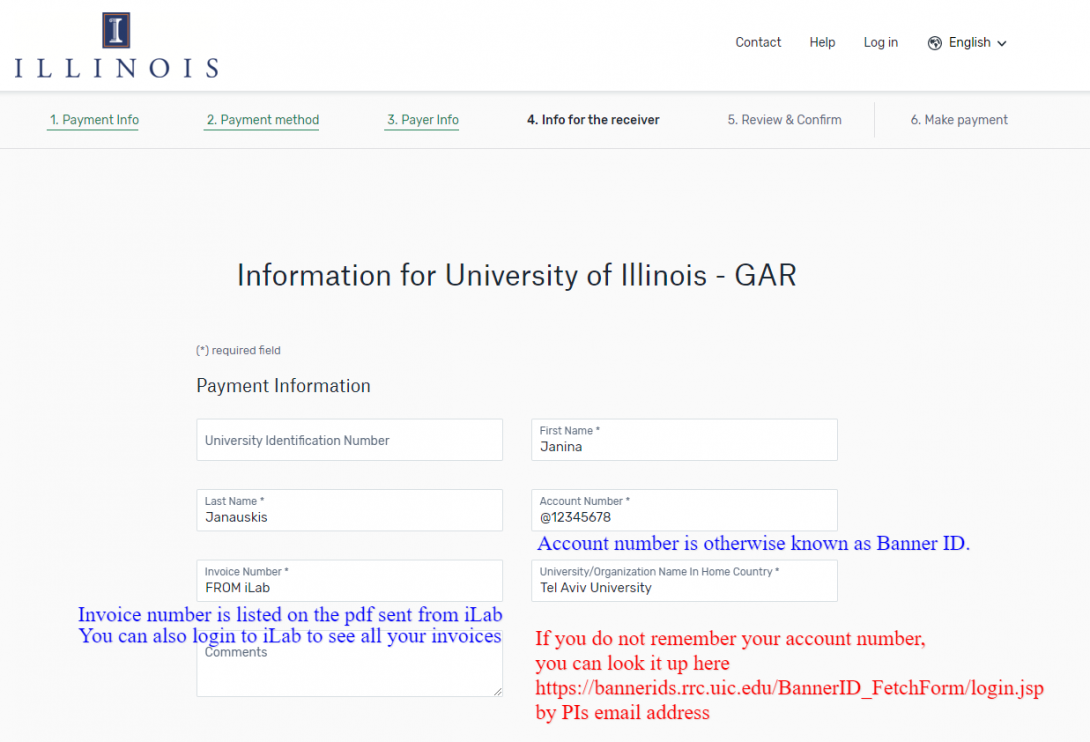
Task: Select step 4 Info for the receiver
Action: click(x=593, y=120)
